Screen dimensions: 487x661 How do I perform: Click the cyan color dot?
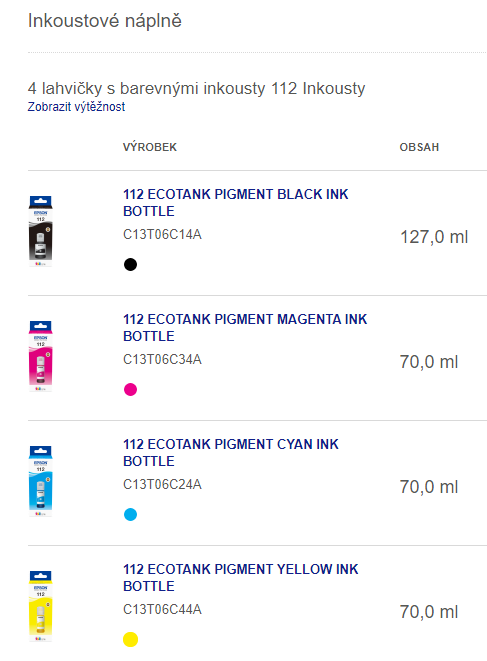click(130, 515)
